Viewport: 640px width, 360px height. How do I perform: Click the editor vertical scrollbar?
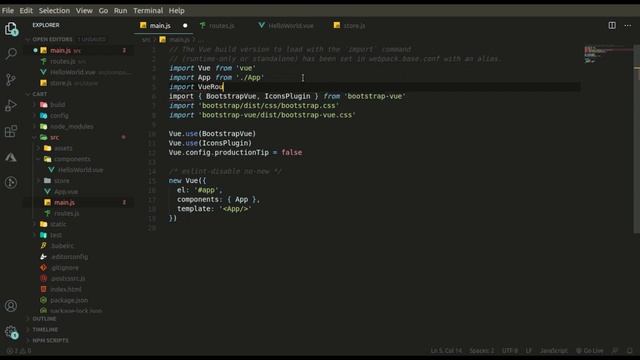click(x=636, y=139)
